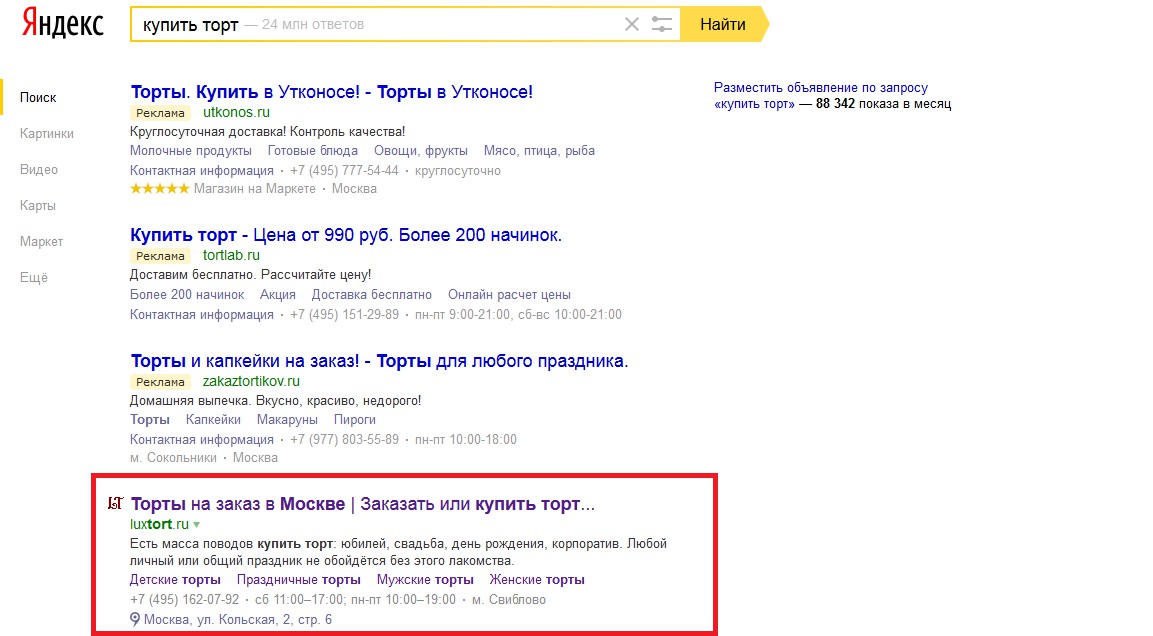This screenshot has height=636, width=1153.
Task: Click 88 342 показа в месяц text
Action: [883, 104]
